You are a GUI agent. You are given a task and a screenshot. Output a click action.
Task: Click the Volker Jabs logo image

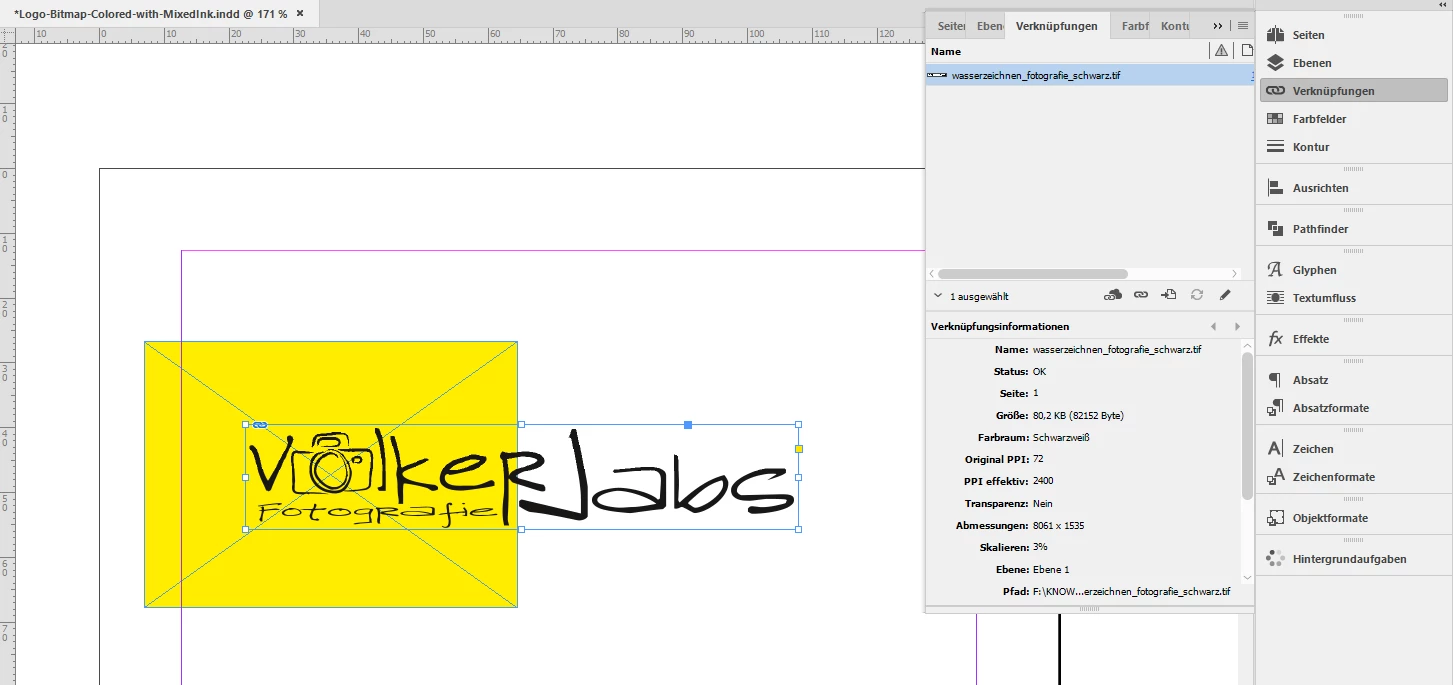pyautogui.click(x=520, y=478)
